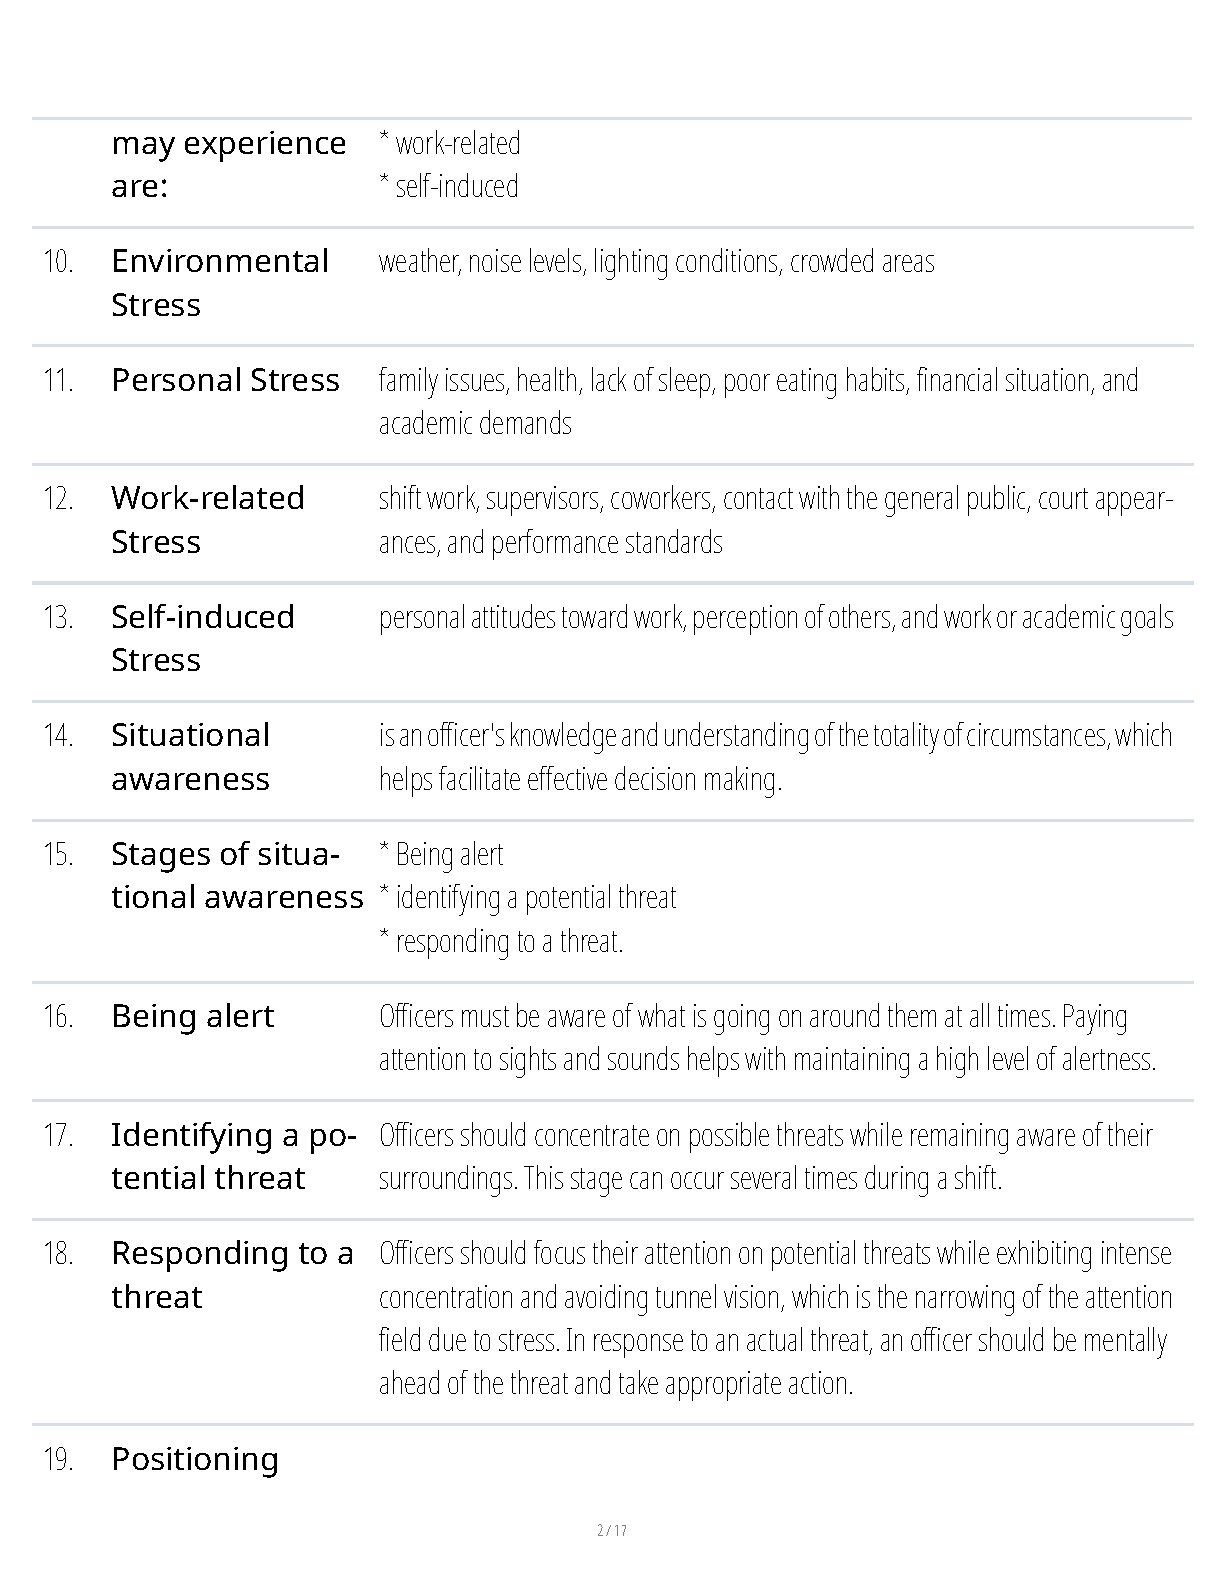Click the "Work-related Stress" heading

coord(207,519)
